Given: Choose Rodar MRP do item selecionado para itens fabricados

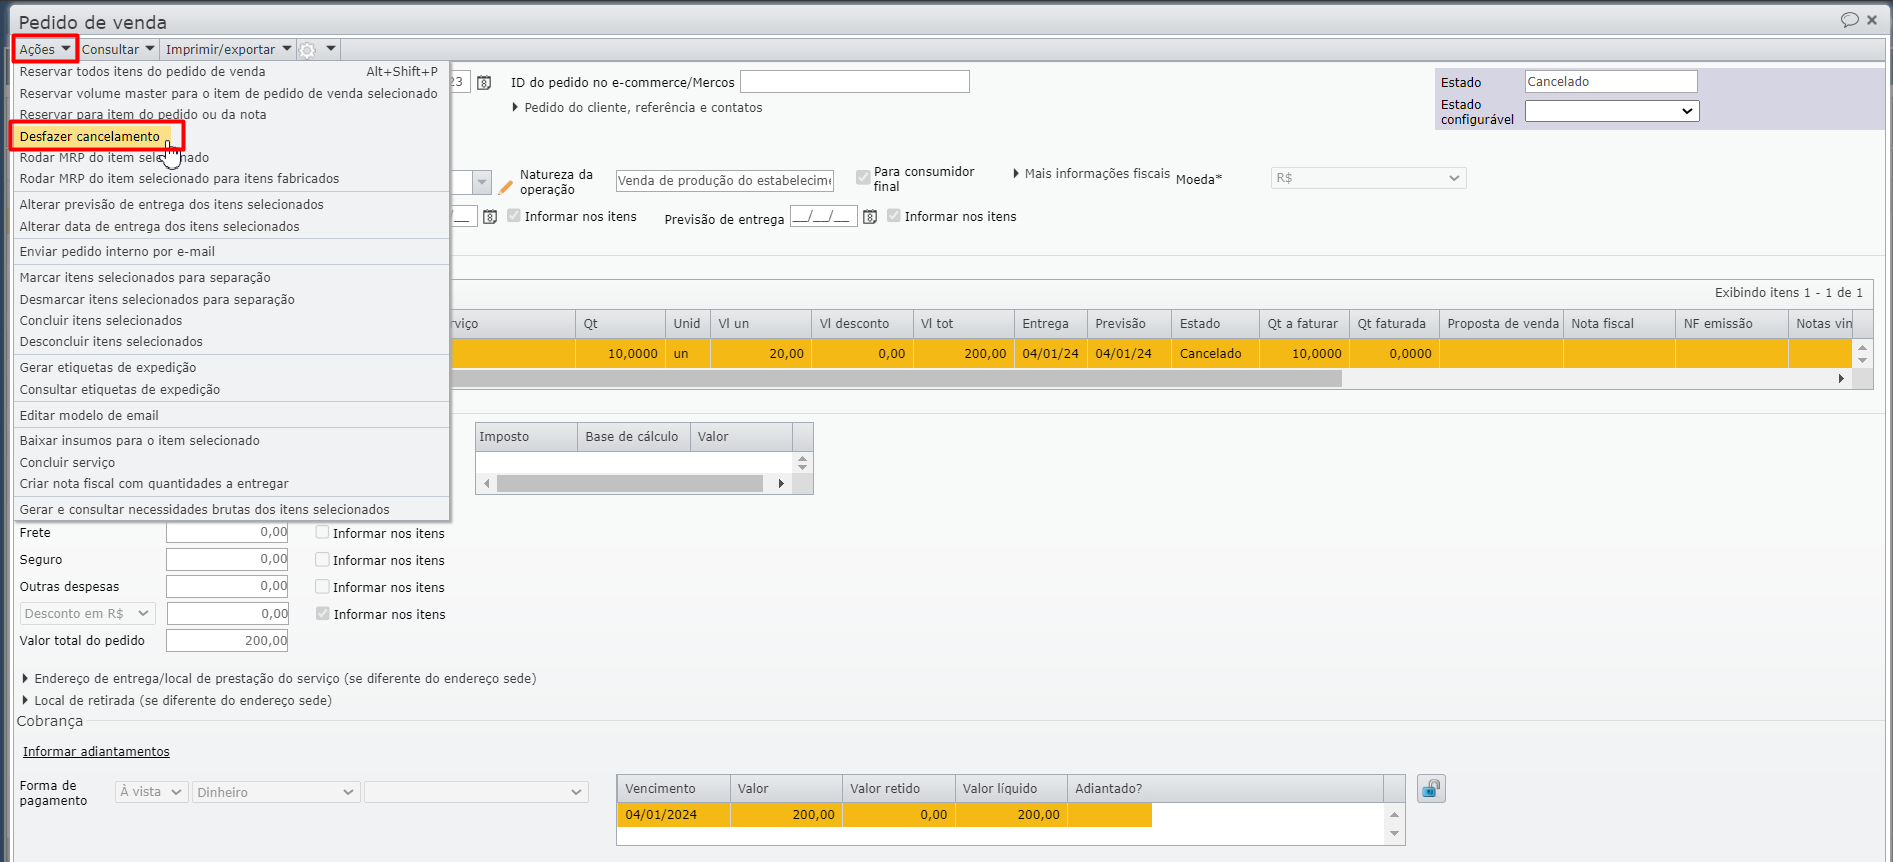Looking at the screenshot, I should [231, 179].
